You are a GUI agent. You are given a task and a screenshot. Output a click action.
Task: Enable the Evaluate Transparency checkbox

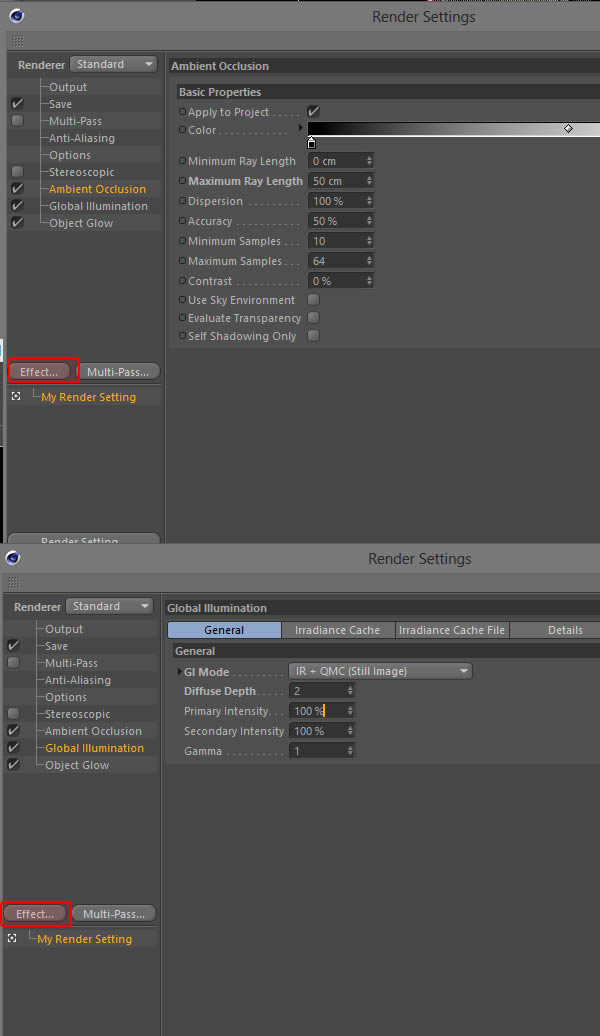pos(313,318)
